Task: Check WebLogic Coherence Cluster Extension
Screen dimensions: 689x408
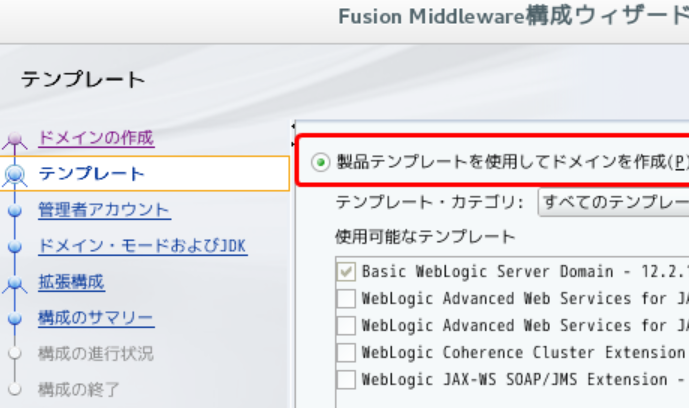Action: click(346, 353)
